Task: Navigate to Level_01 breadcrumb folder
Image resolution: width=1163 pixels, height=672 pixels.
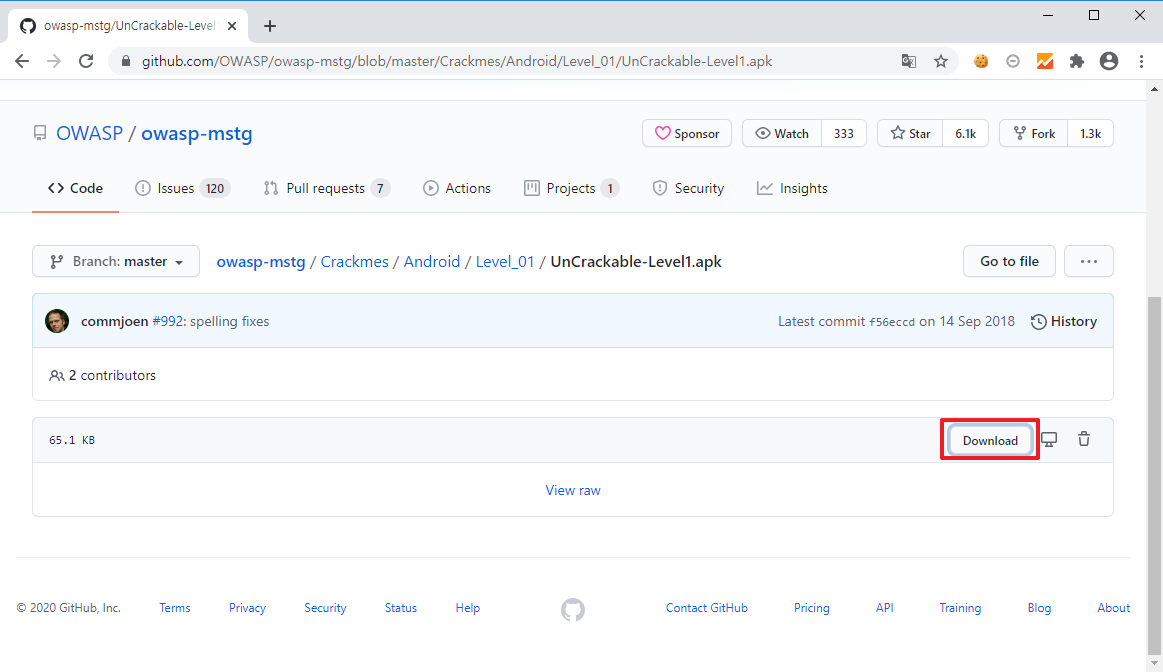Action: pyautogui.click(x=505, y=262)
